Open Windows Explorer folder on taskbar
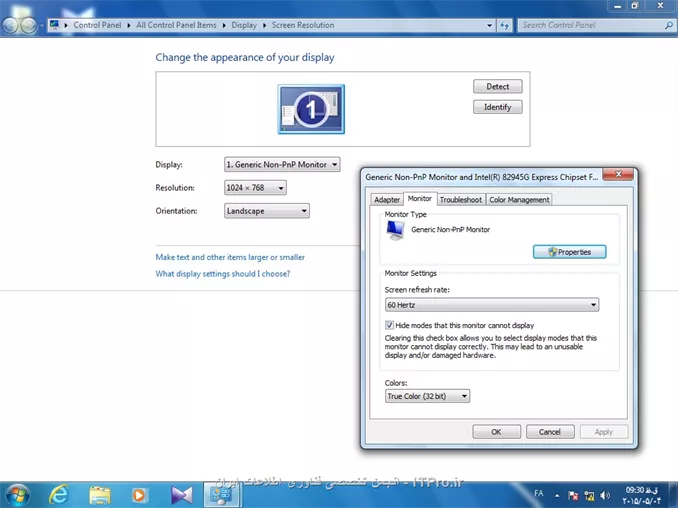 point(99,495)
